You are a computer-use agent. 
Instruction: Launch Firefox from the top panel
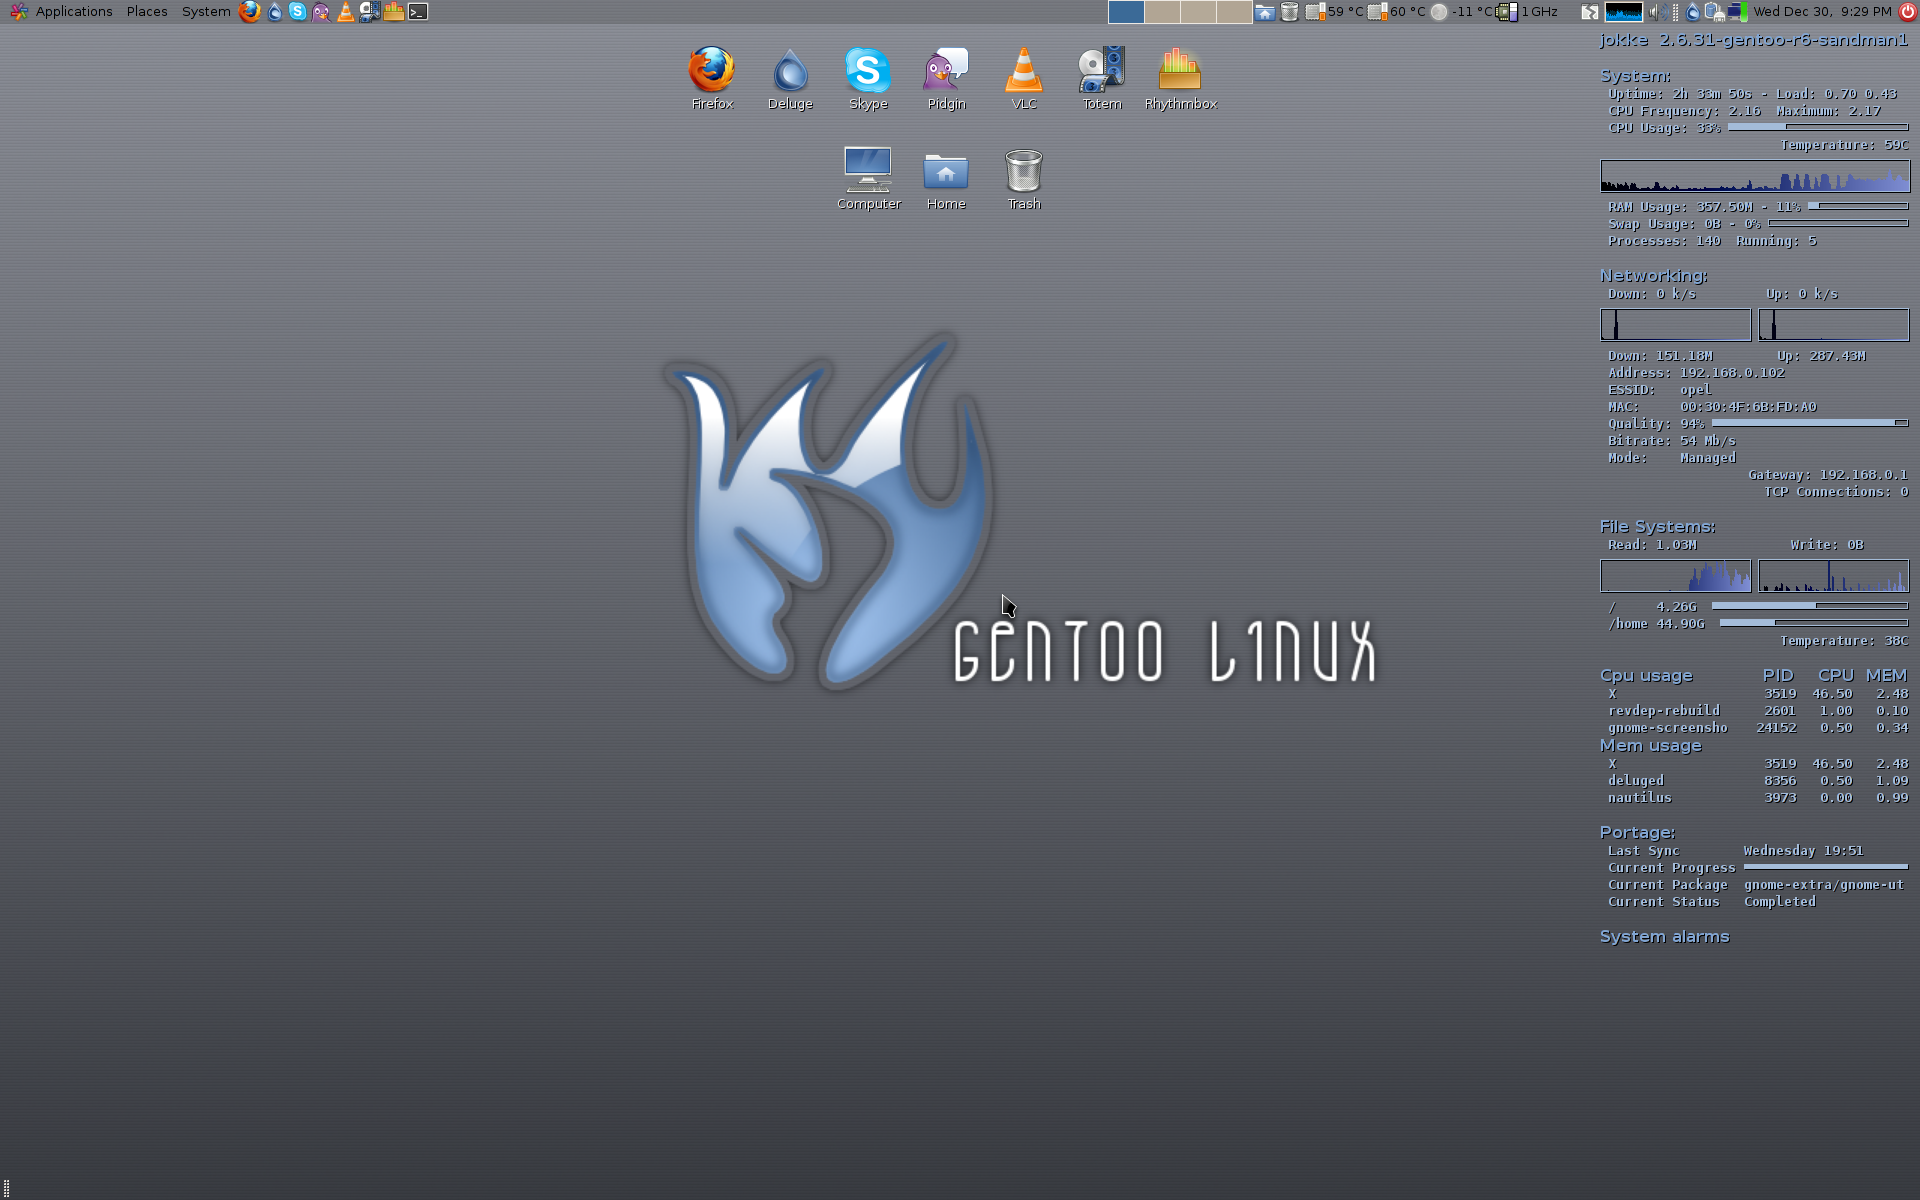tap(250, 12)
